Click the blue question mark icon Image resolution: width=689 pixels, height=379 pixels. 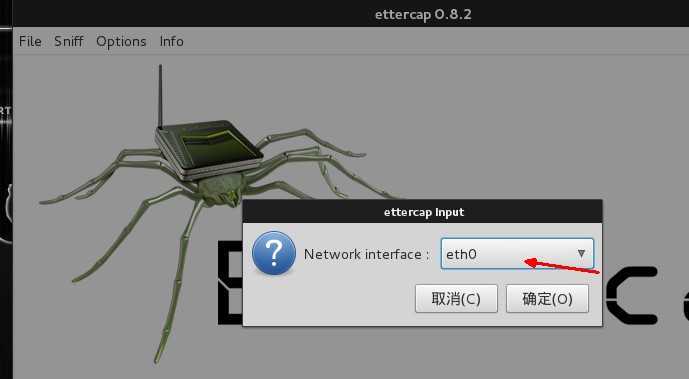pos(274,253)
